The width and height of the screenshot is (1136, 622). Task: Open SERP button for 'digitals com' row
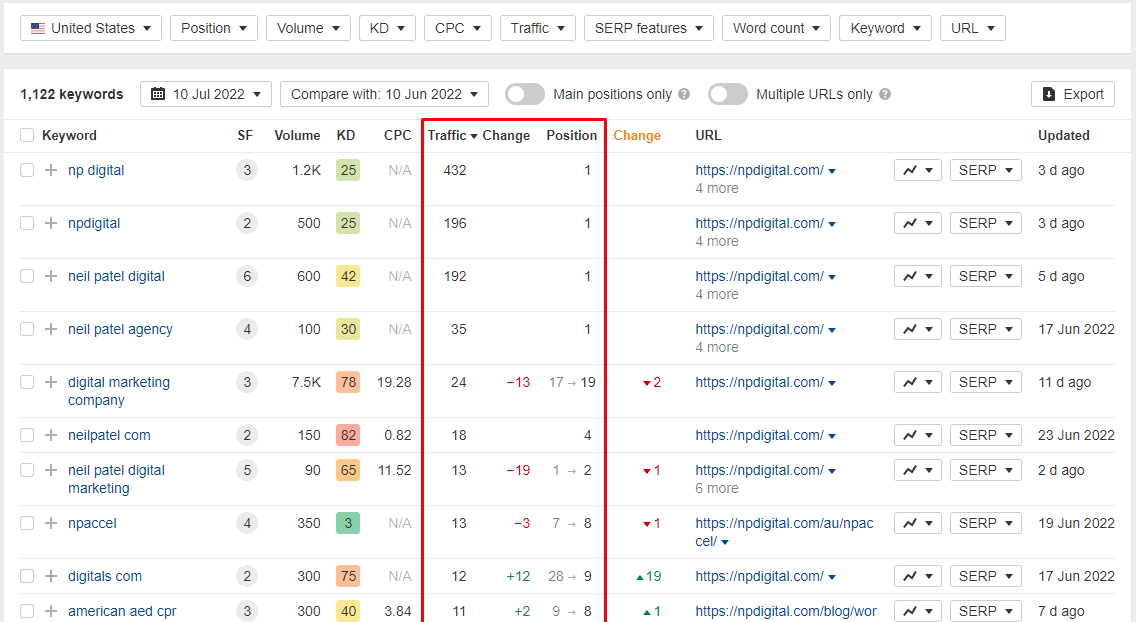point(985,576)
